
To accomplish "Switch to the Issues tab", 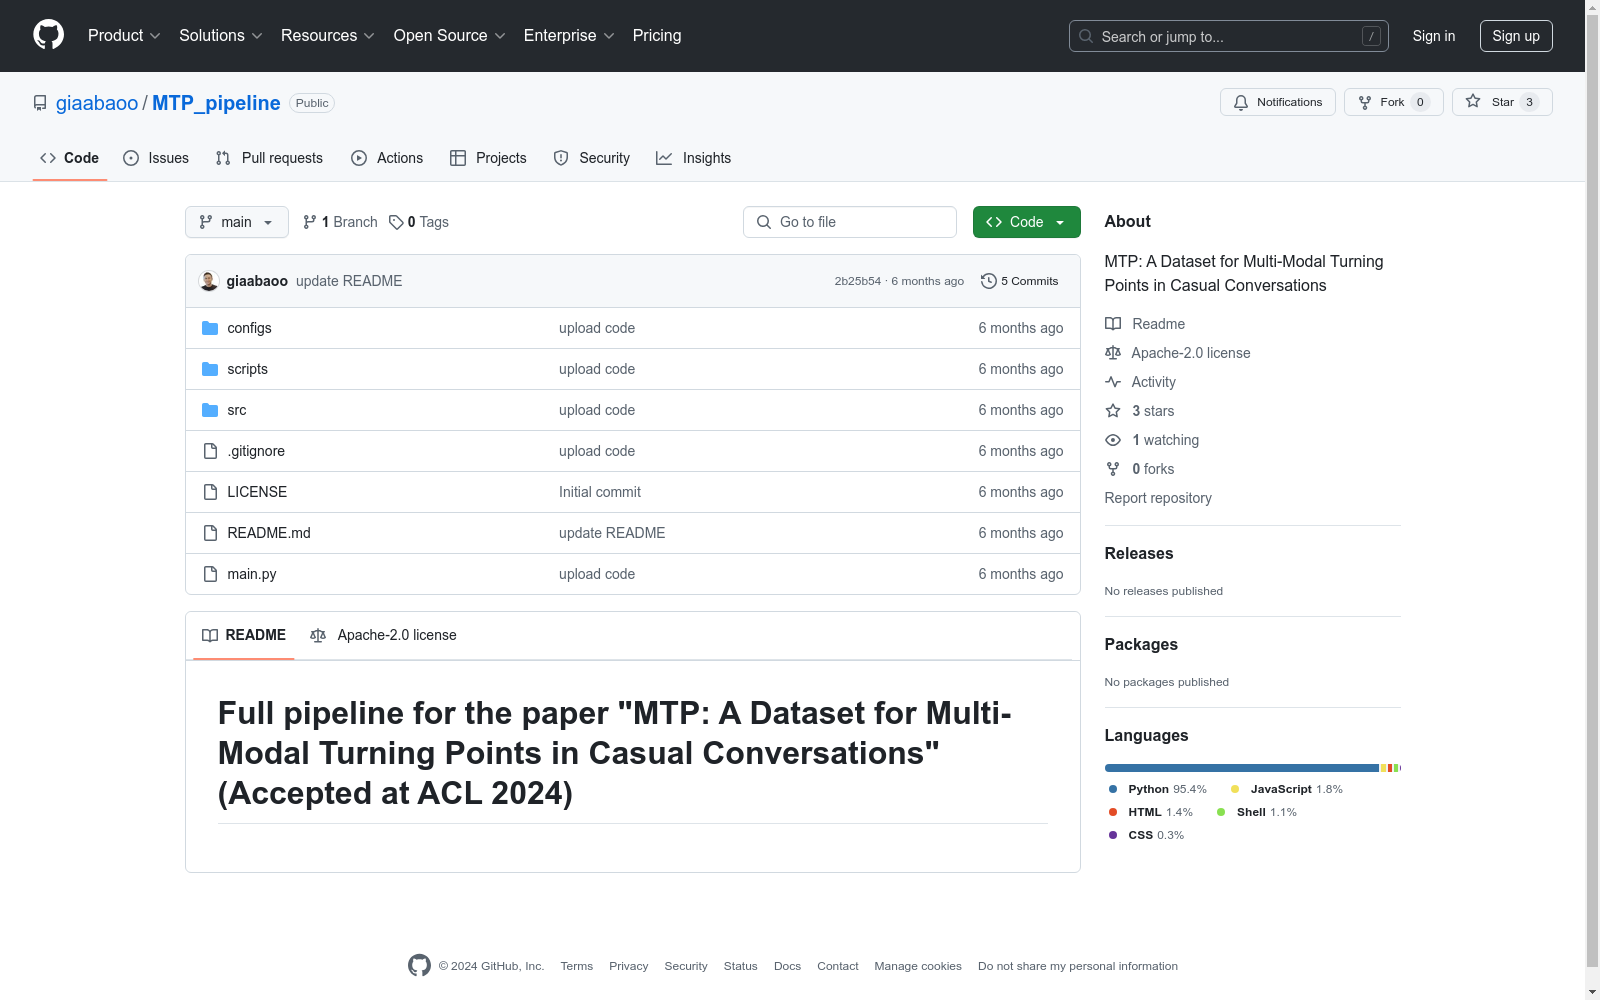I will [x=156, y=158].
